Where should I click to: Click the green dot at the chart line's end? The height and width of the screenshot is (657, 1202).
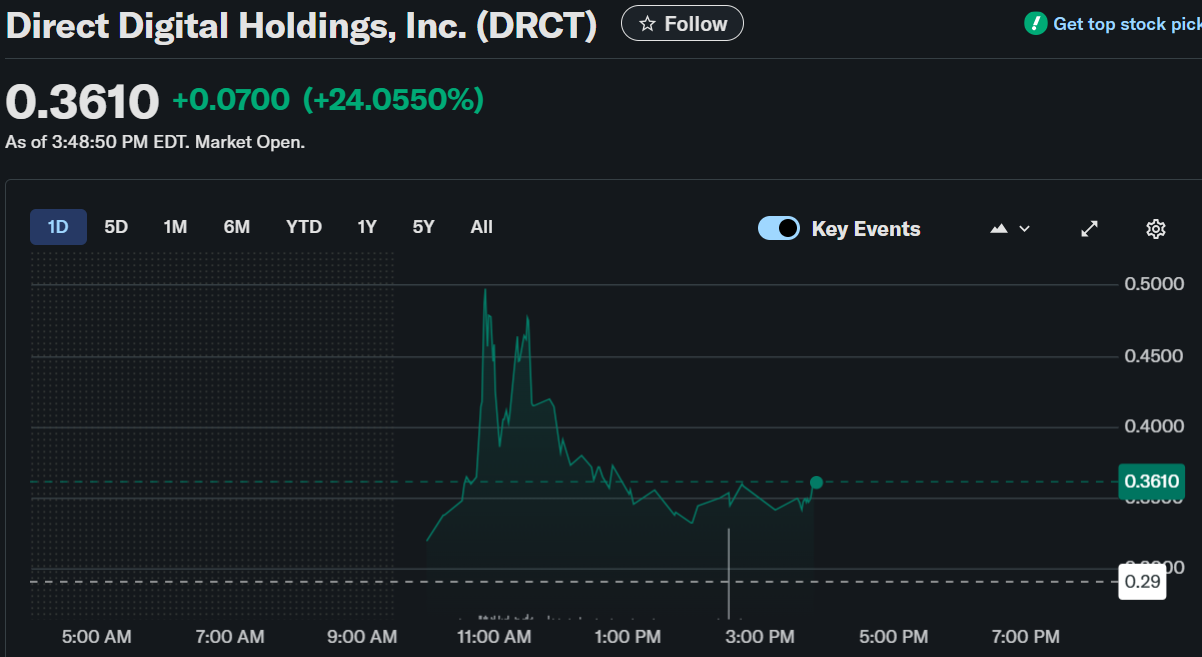(x=816, y=483)
